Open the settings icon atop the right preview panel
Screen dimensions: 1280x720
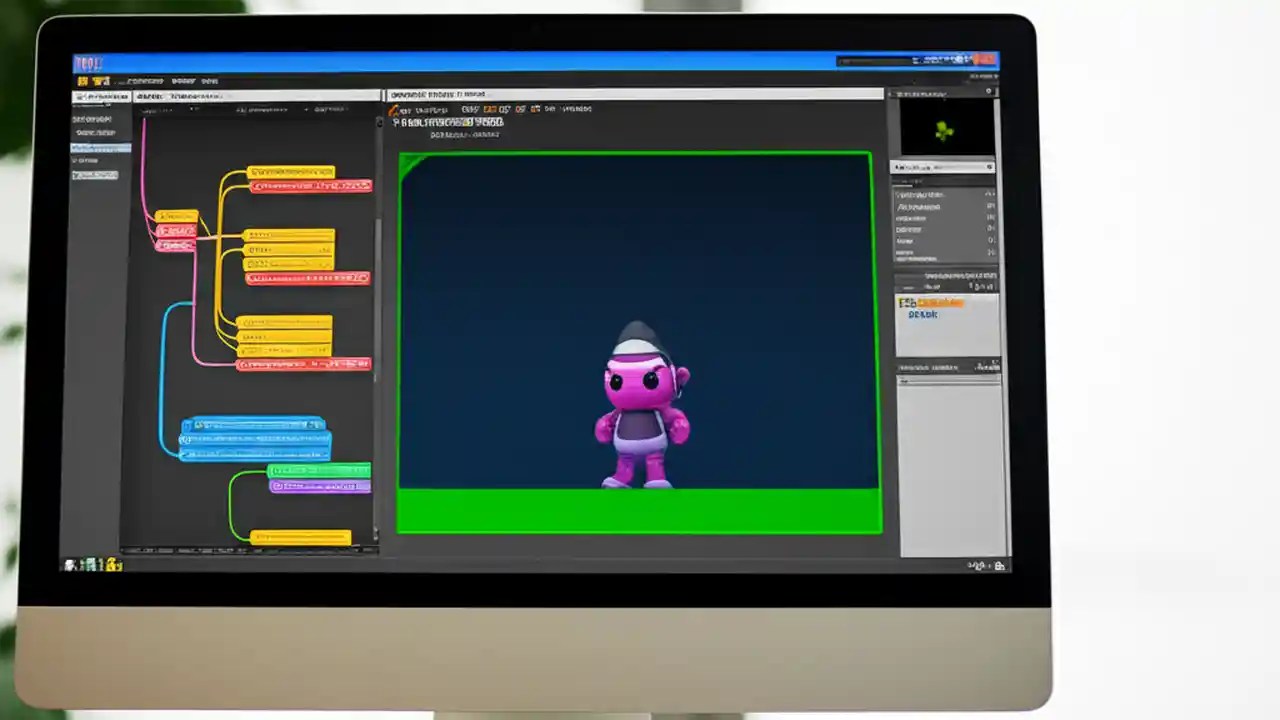pos(989,91)
